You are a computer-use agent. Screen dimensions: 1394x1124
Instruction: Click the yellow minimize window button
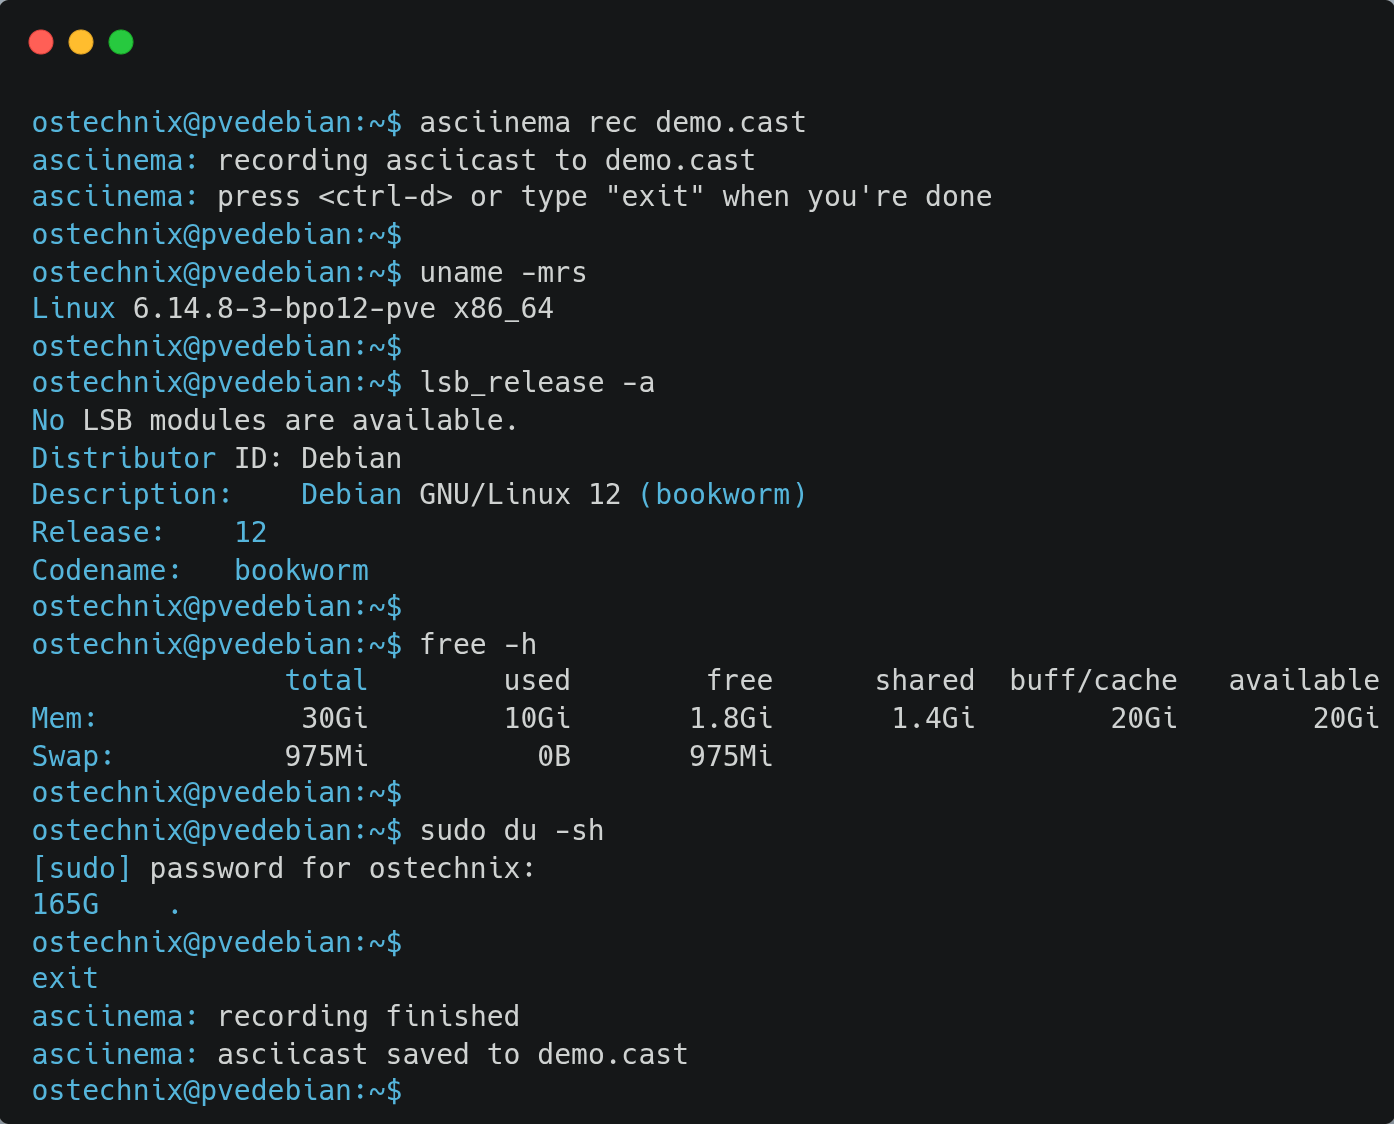point(80,42)
